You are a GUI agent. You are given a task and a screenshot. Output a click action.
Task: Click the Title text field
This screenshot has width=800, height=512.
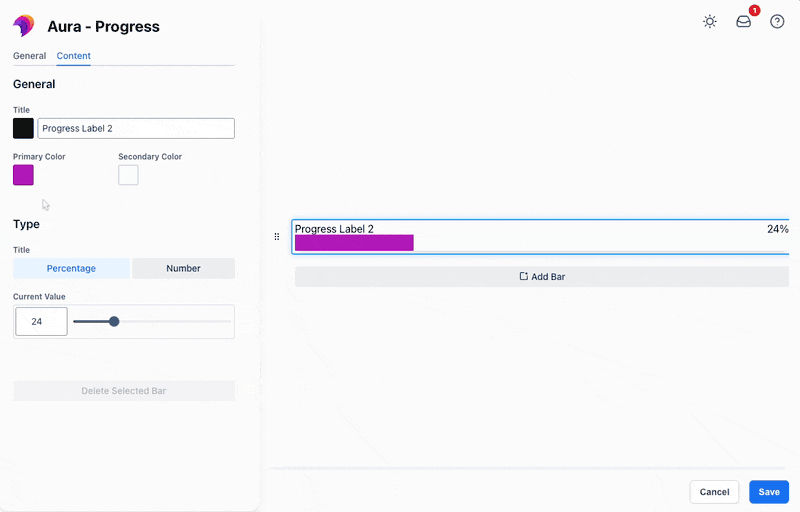coord(136,129)
